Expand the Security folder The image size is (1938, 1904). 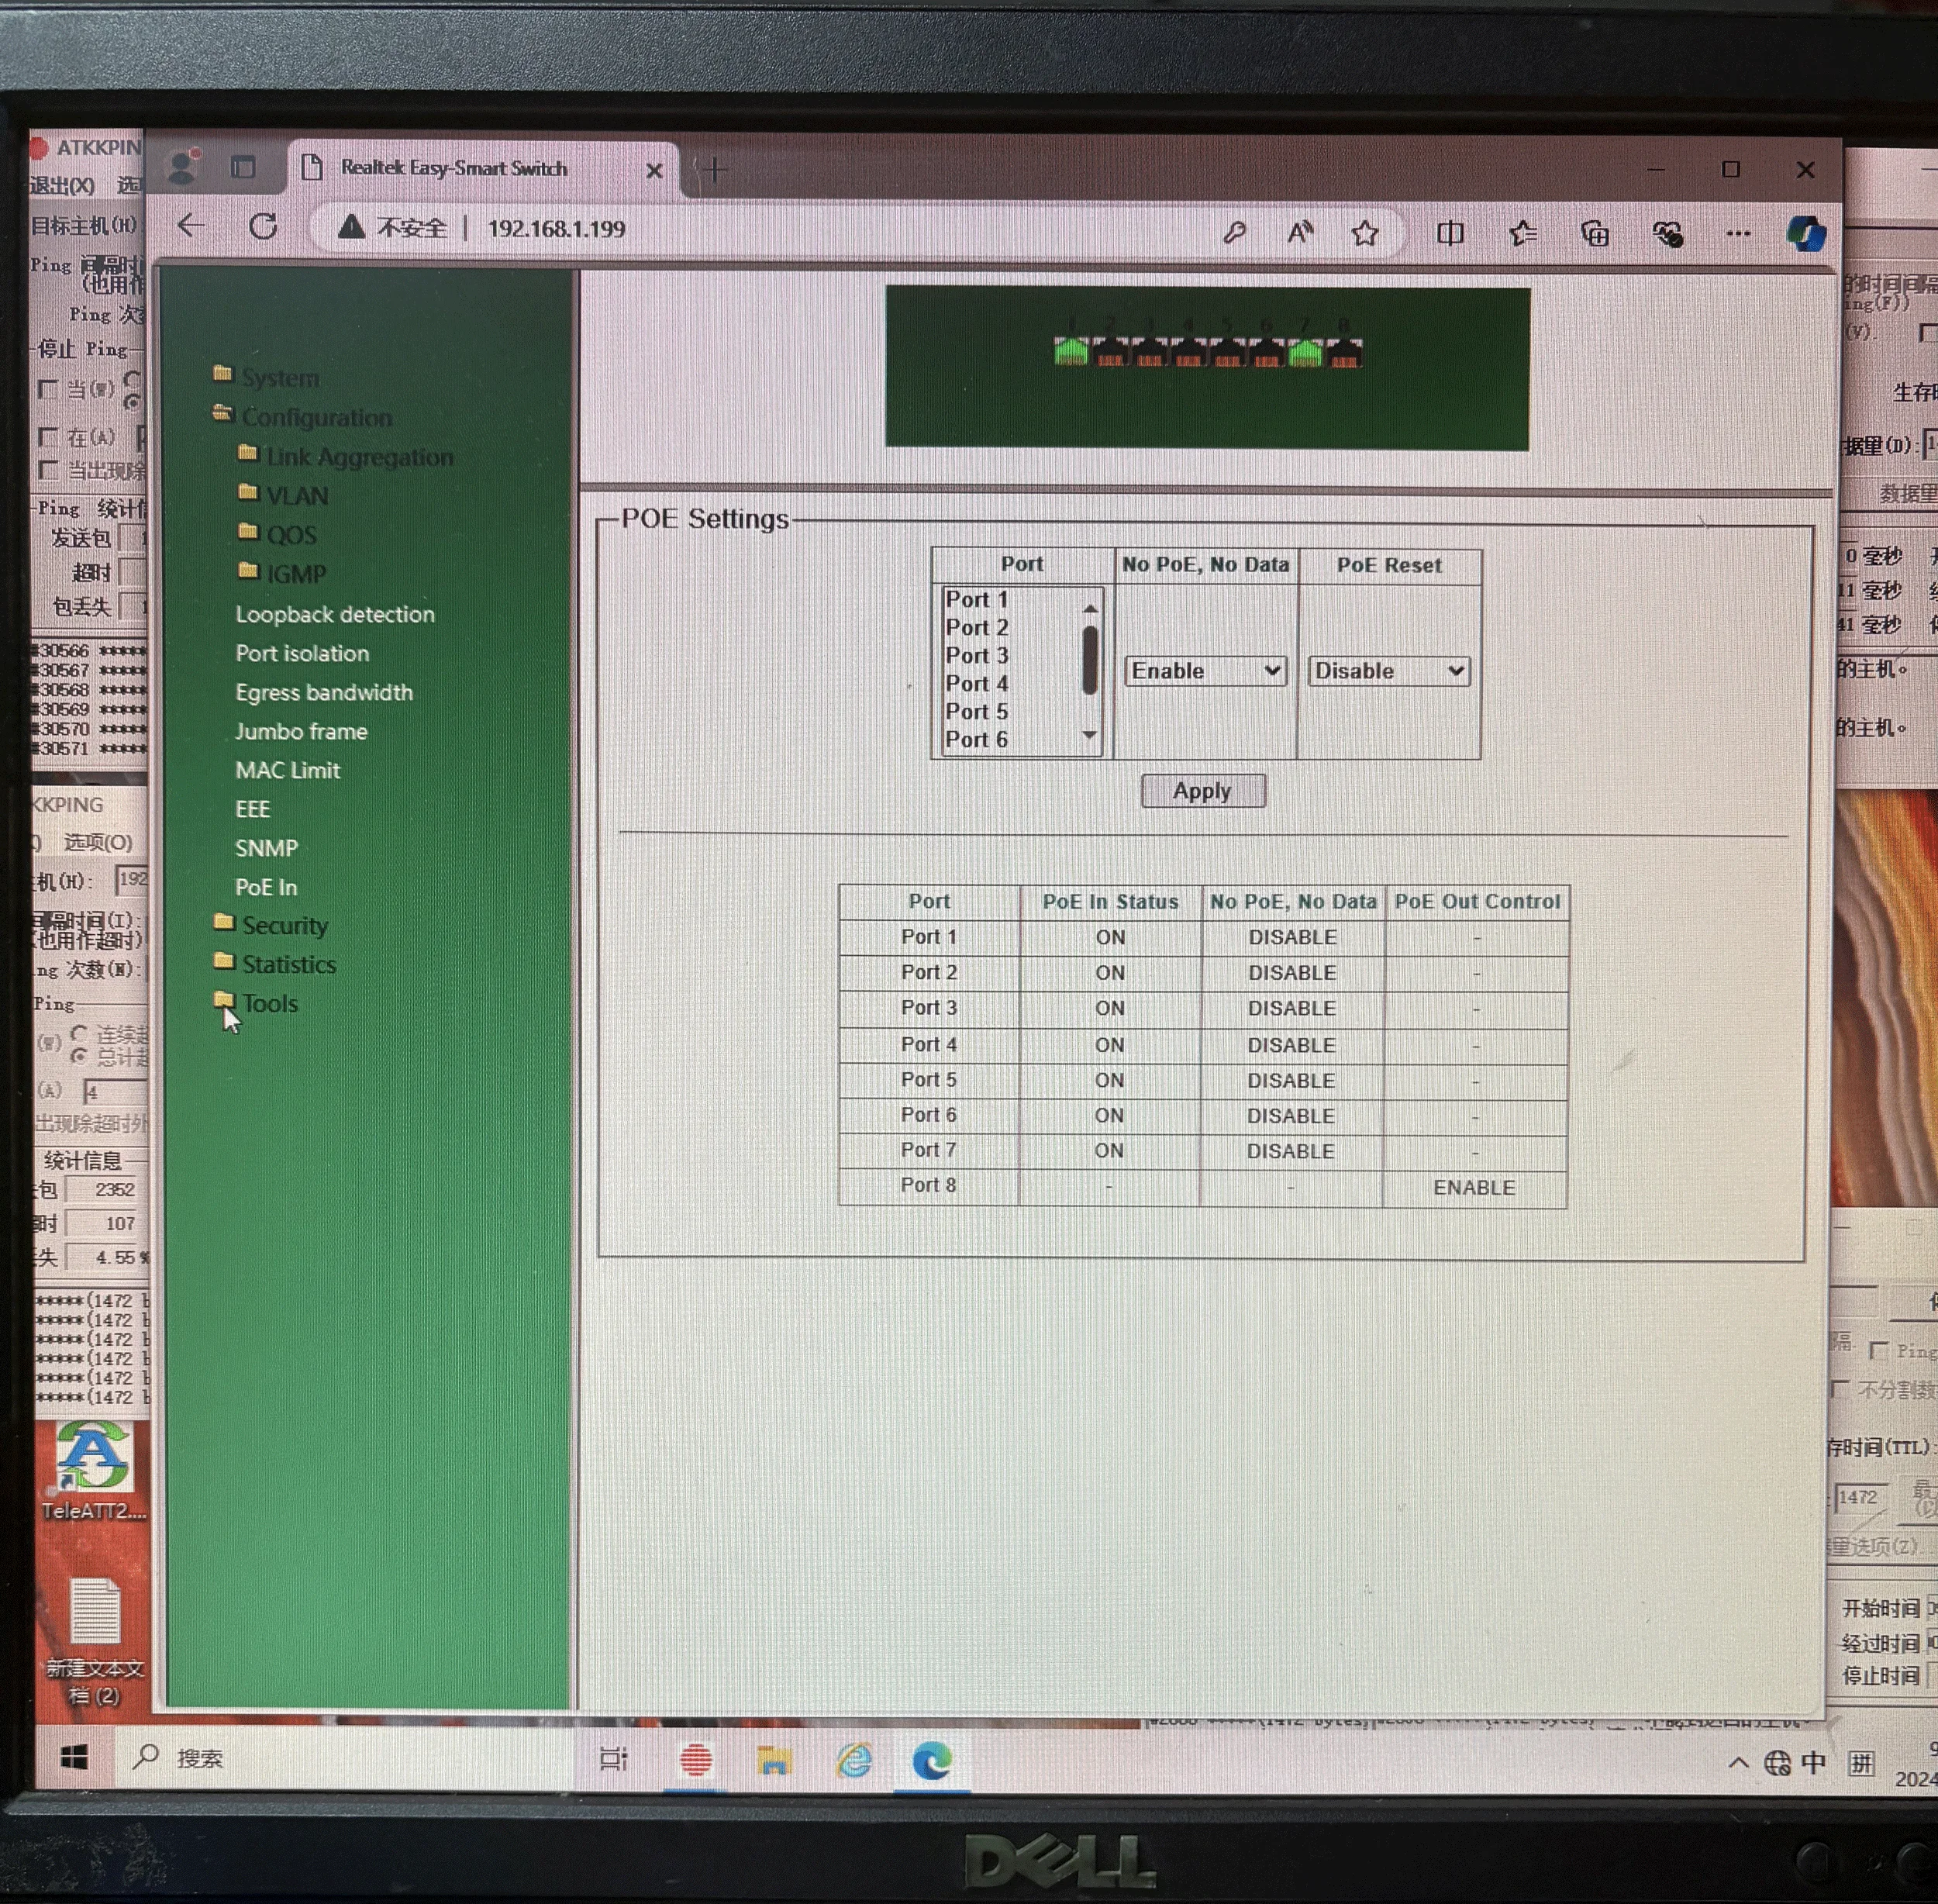[284, 926]
